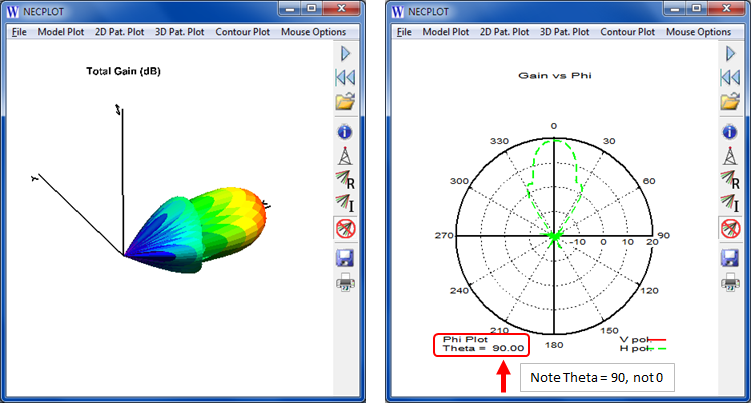Expand Contour Plot menu in right window

(629, 32)
